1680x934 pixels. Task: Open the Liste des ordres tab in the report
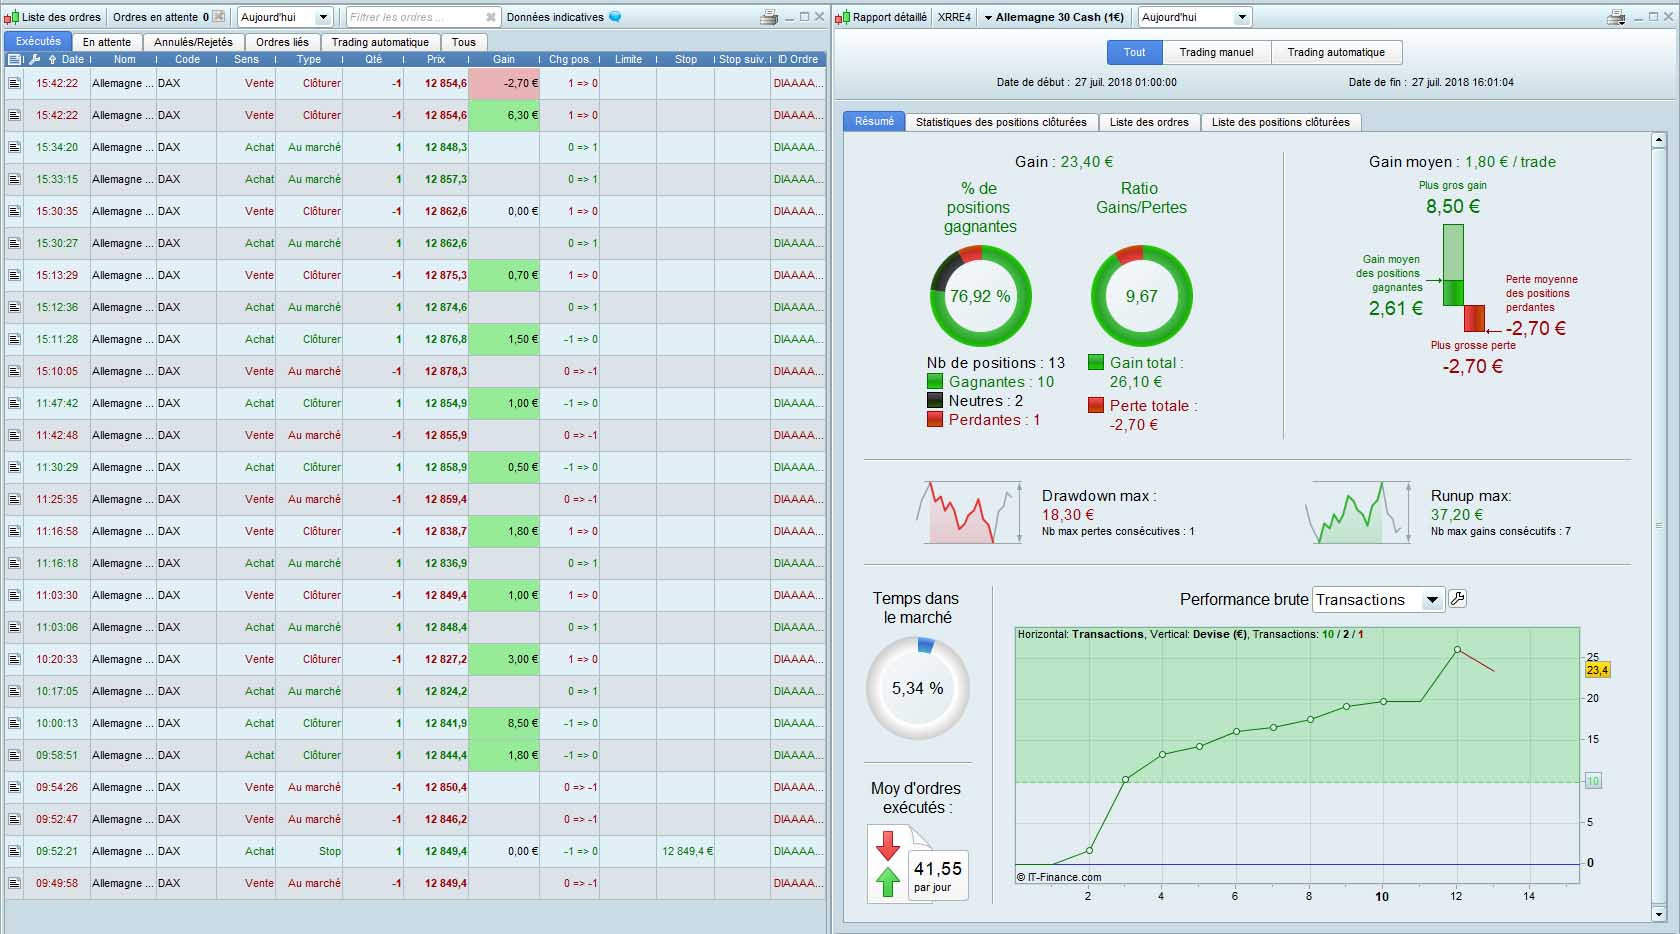pyautogui.click(x=1149, y=122)
